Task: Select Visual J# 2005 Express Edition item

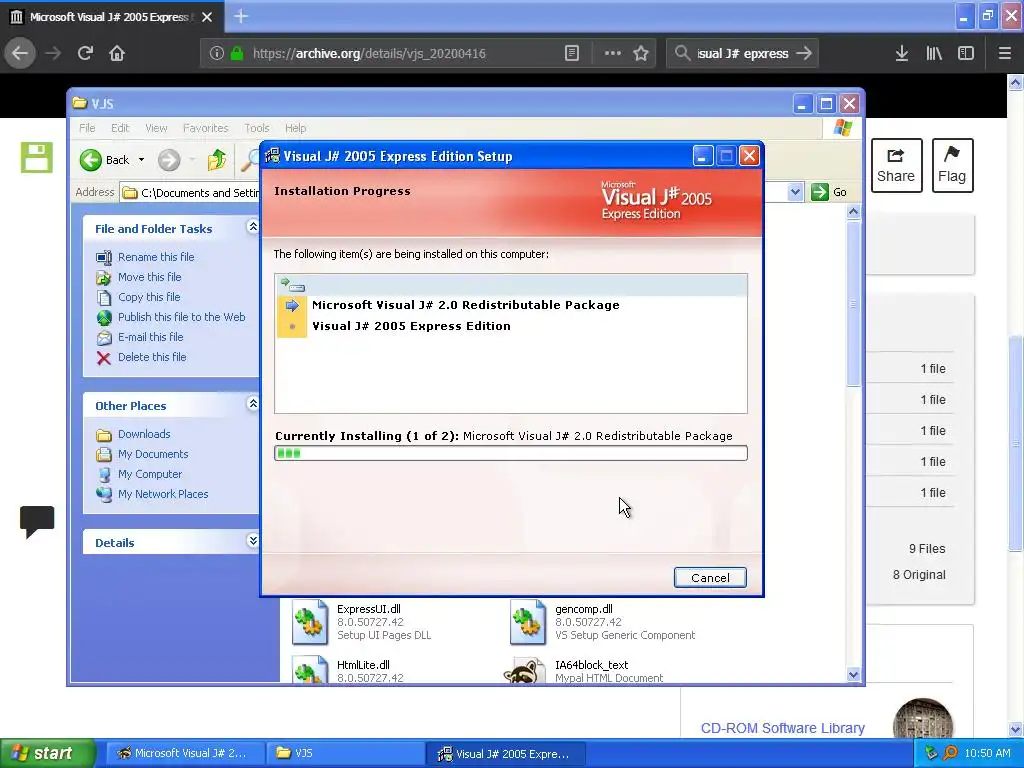Action: click(411, 326)
